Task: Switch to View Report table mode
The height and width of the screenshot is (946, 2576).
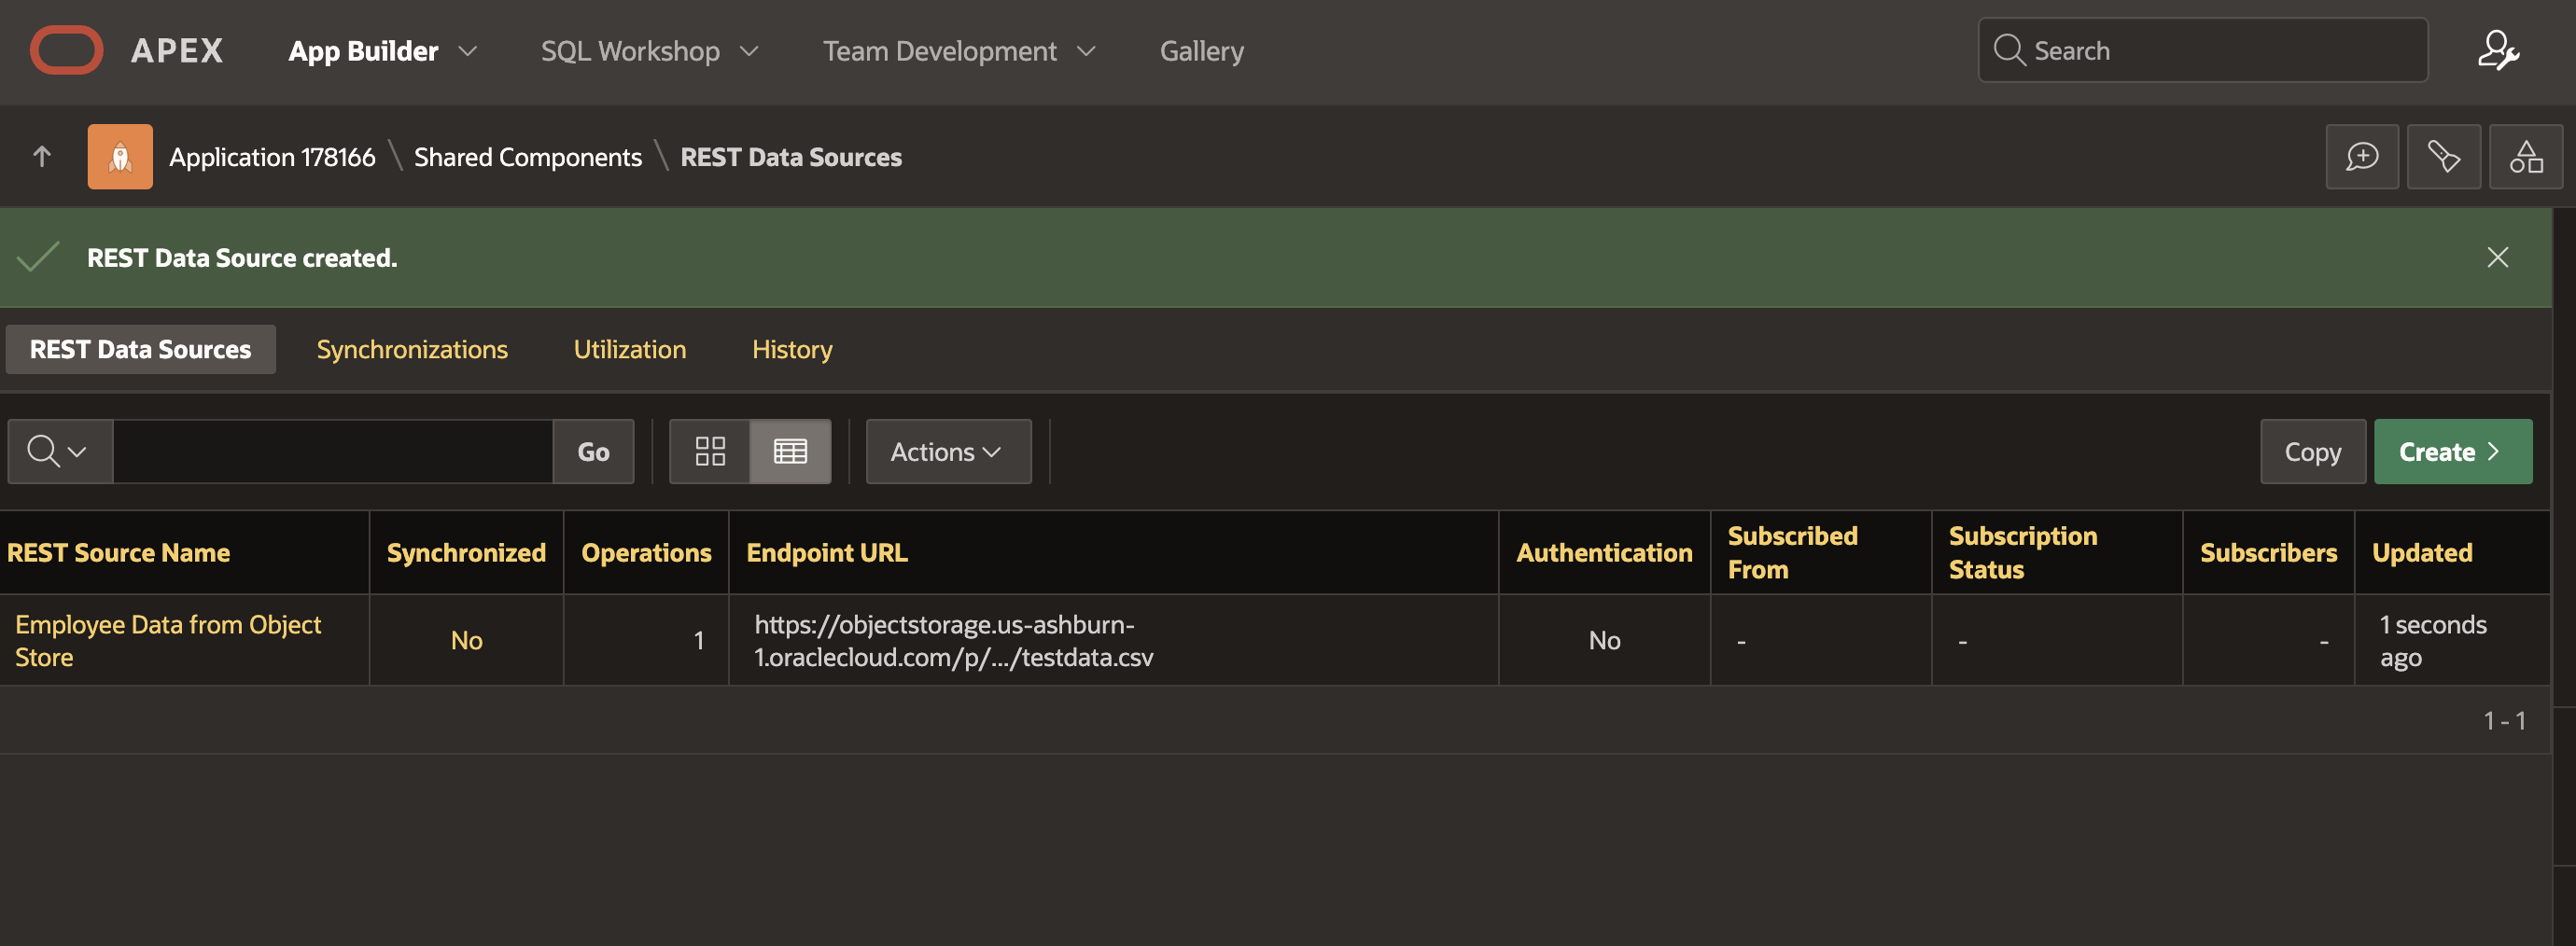Action: [790, 452]
